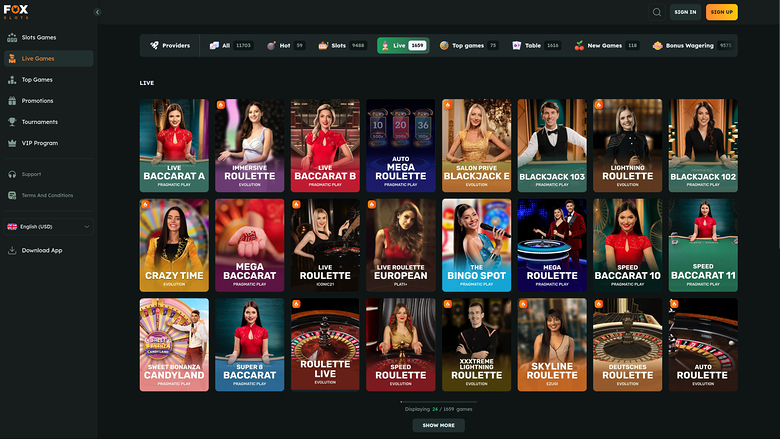This screenshot has height=439, width=780.
Task: Select the New Games category tab
Action: 606,45
